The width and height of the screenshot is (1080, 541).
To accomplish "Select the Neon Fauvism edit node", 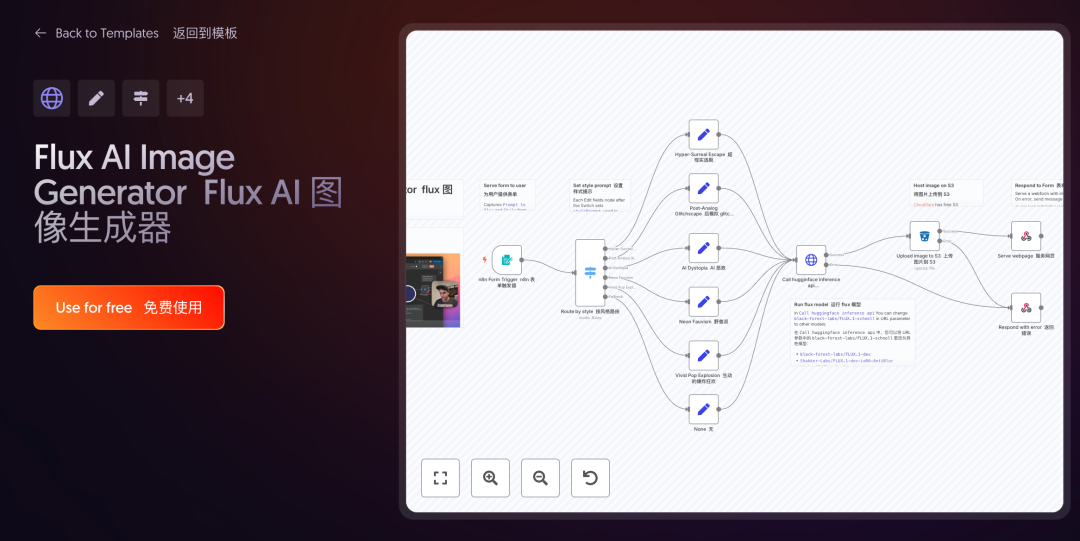I will 703,302.
